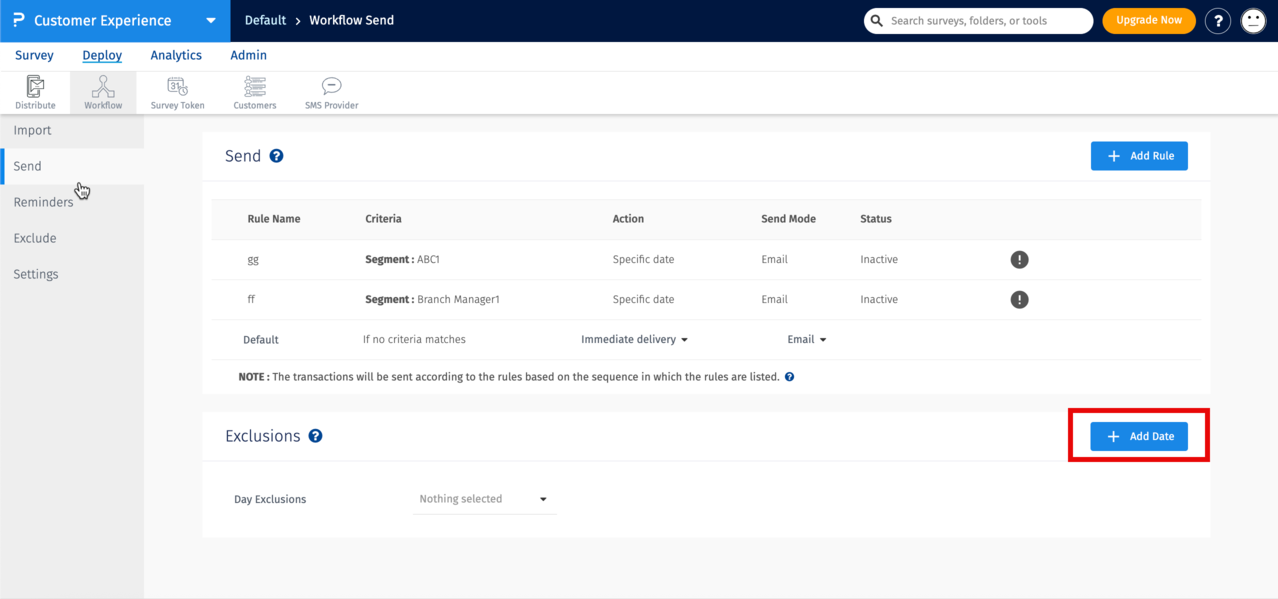
Task: Switch to the Analytics tab
Action: point(176,55)
